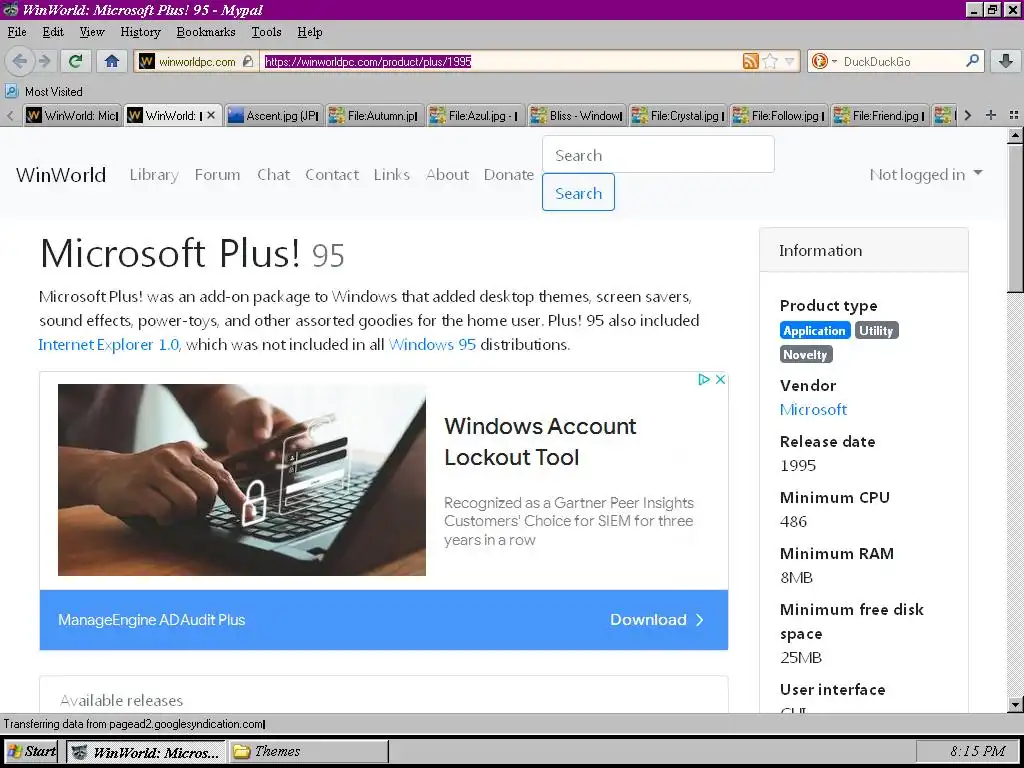Open the Contact nav link
The image size is (1024, 768).
(x=332, y=174)
